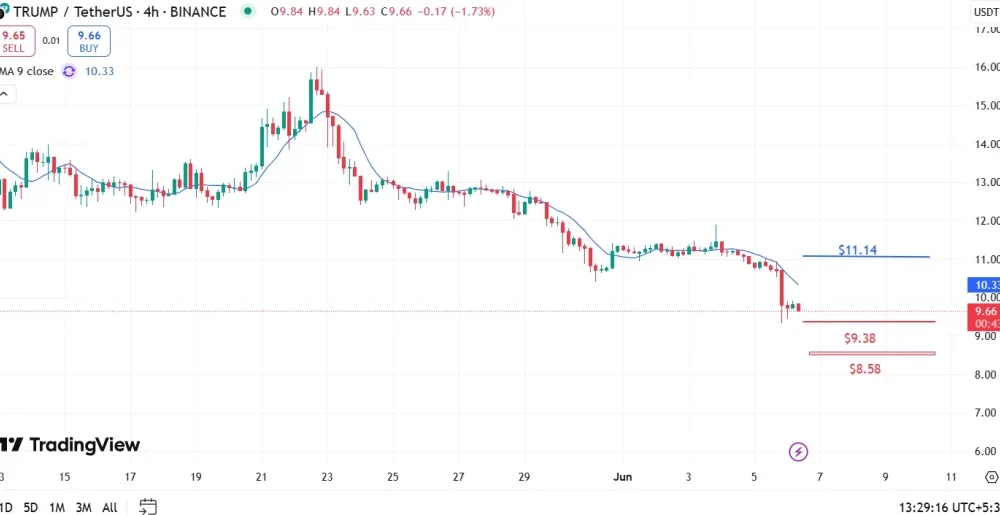Viewport: 1000px width, 515px height.
Task: Click the TRUMP coin symbol icon
Action: (x=4, y=11)
